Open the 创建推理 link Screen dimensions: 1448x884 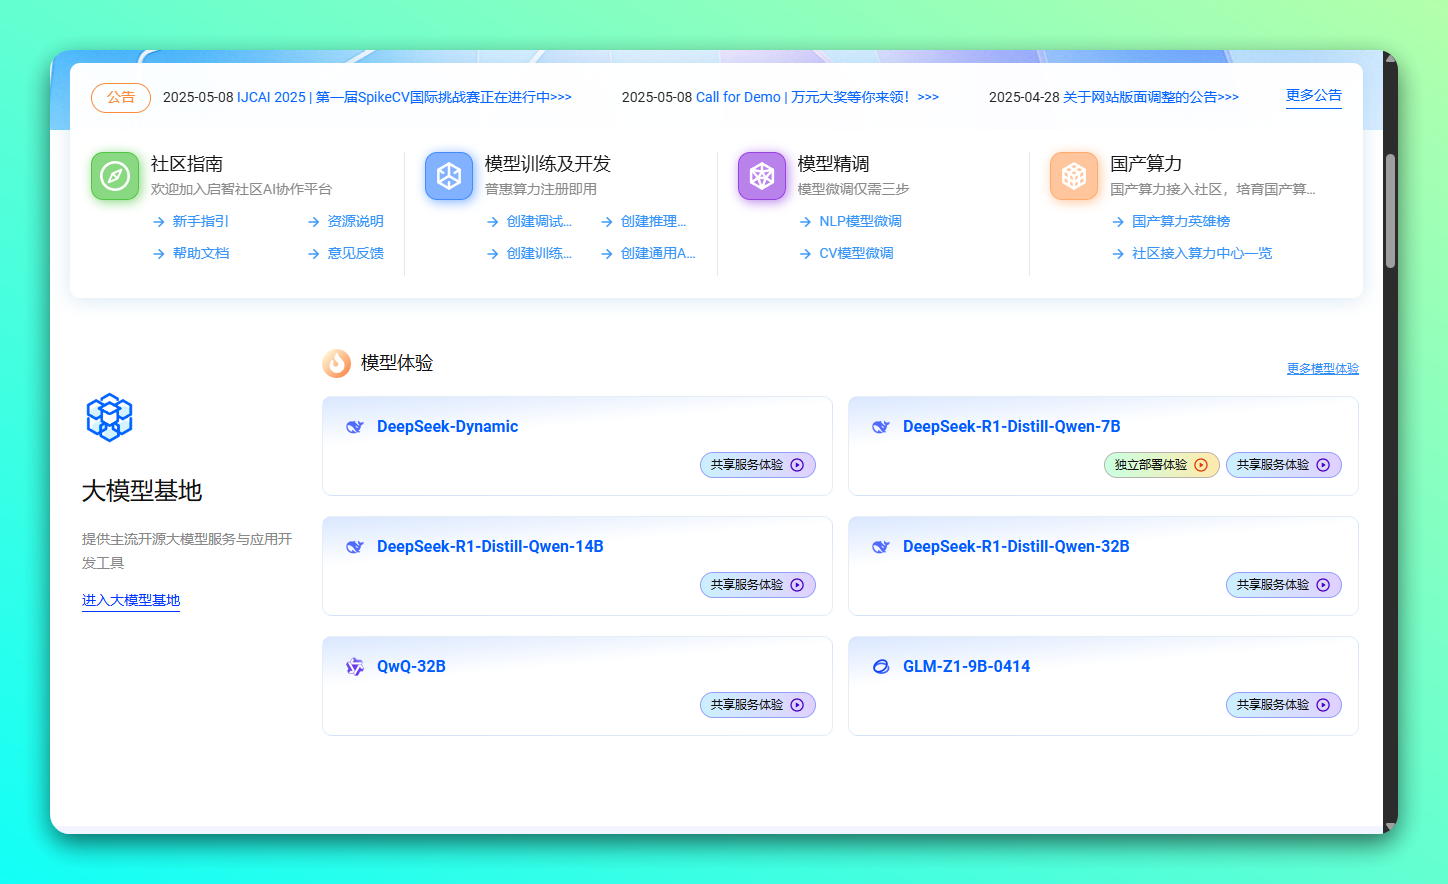pos(653,222)
